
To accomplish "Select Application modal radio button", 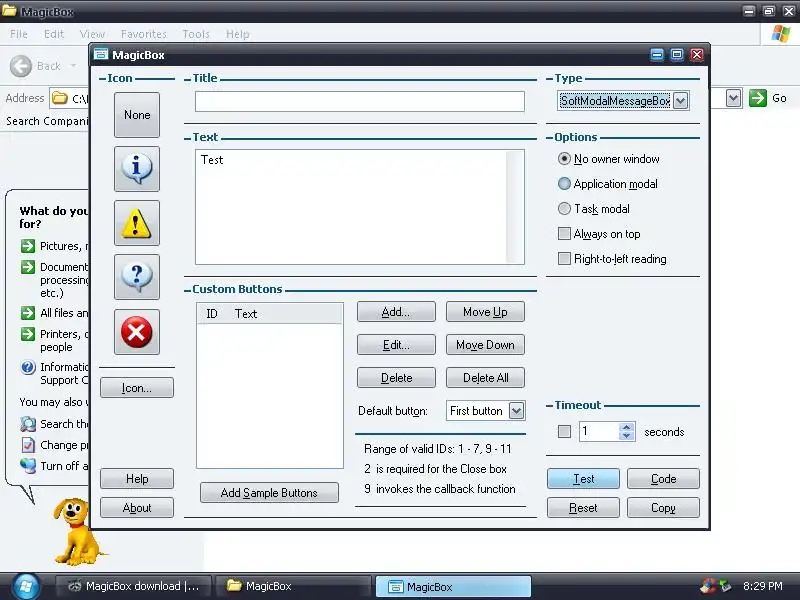I will point(564,184).
